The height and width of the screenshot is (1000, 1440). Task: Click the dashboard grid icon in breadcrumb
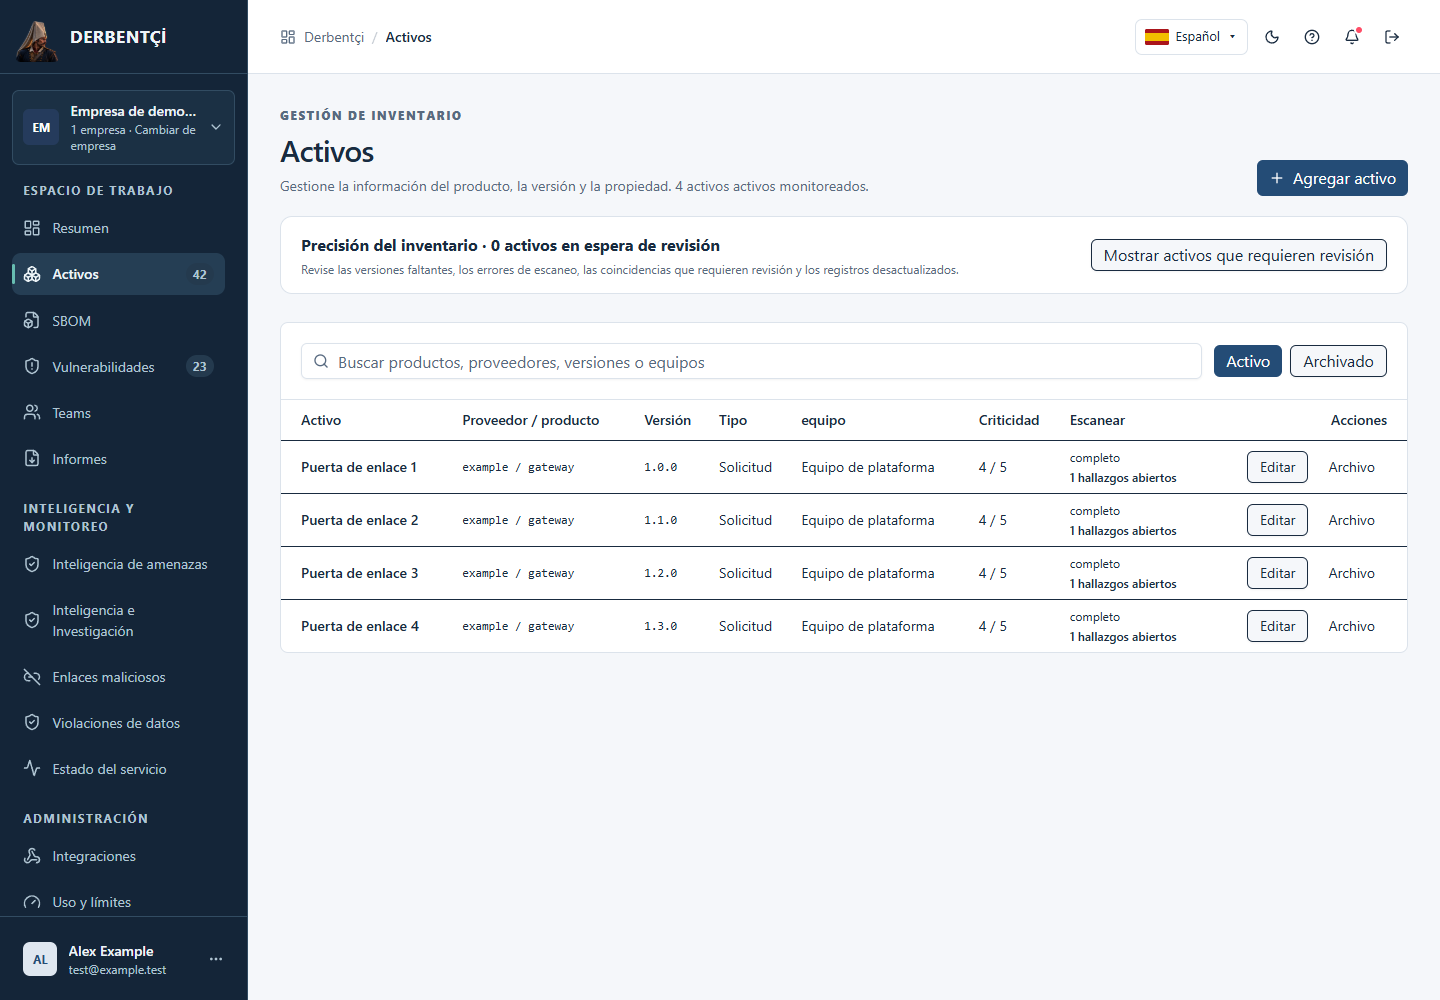(x=288, y=37)
